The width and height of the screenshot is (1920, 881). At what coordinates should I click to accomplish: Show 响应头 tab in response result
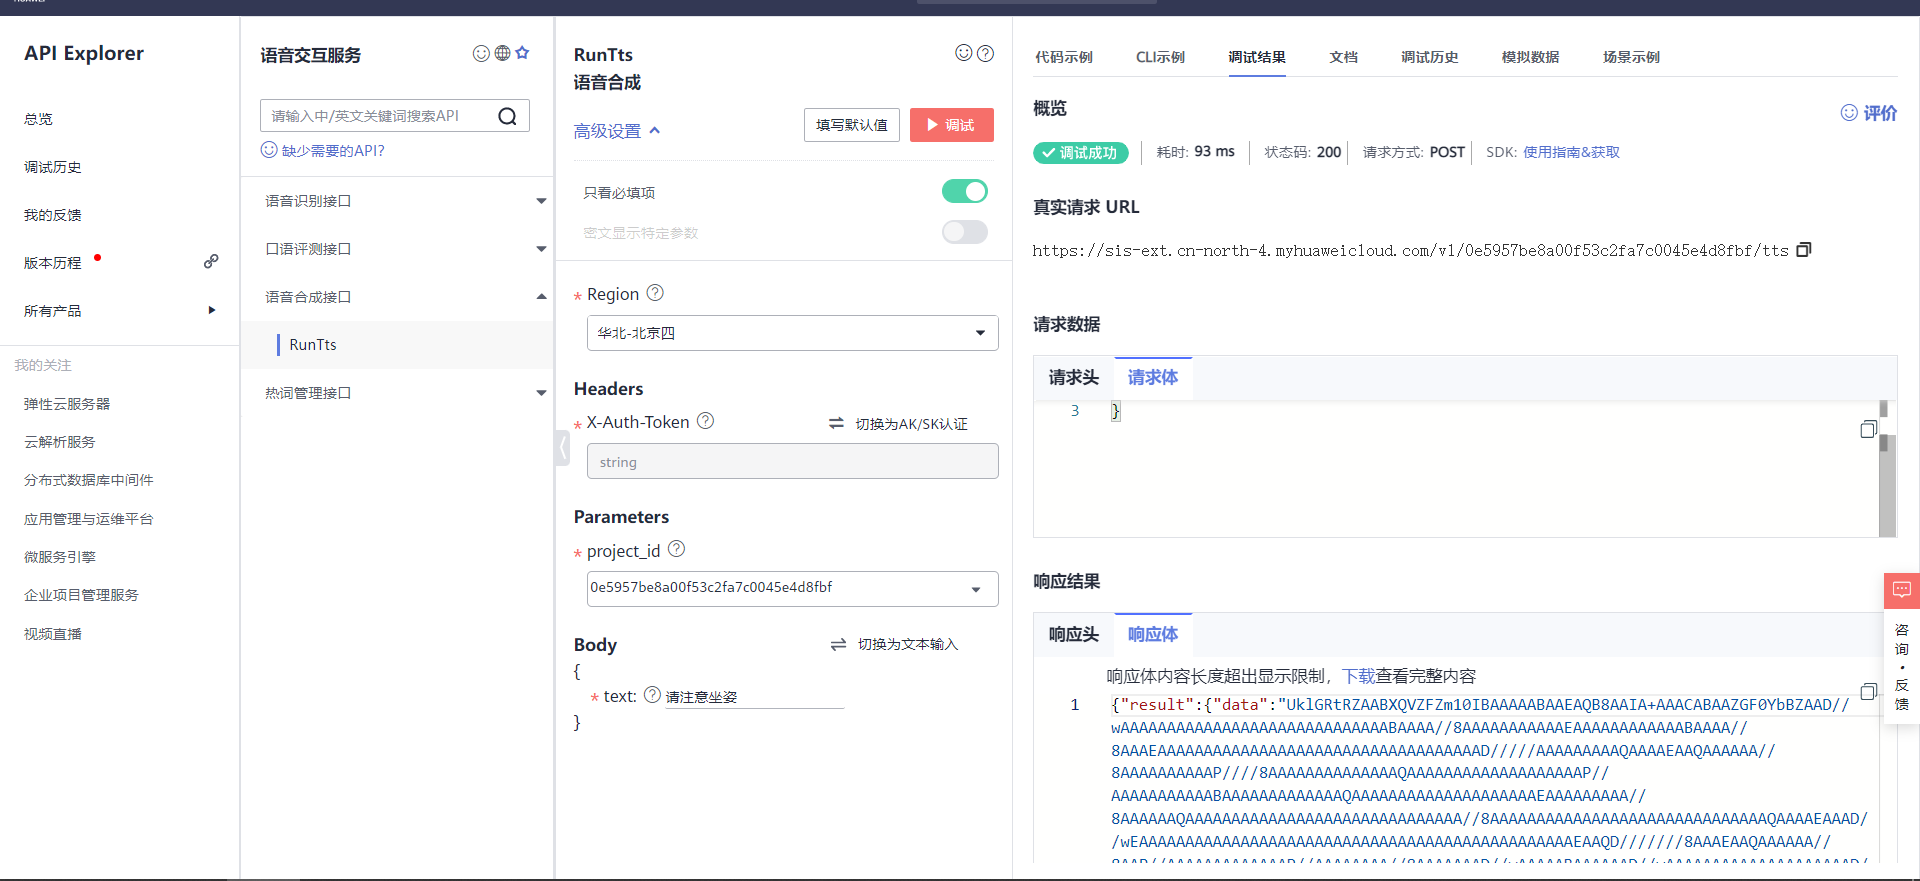1074,634
